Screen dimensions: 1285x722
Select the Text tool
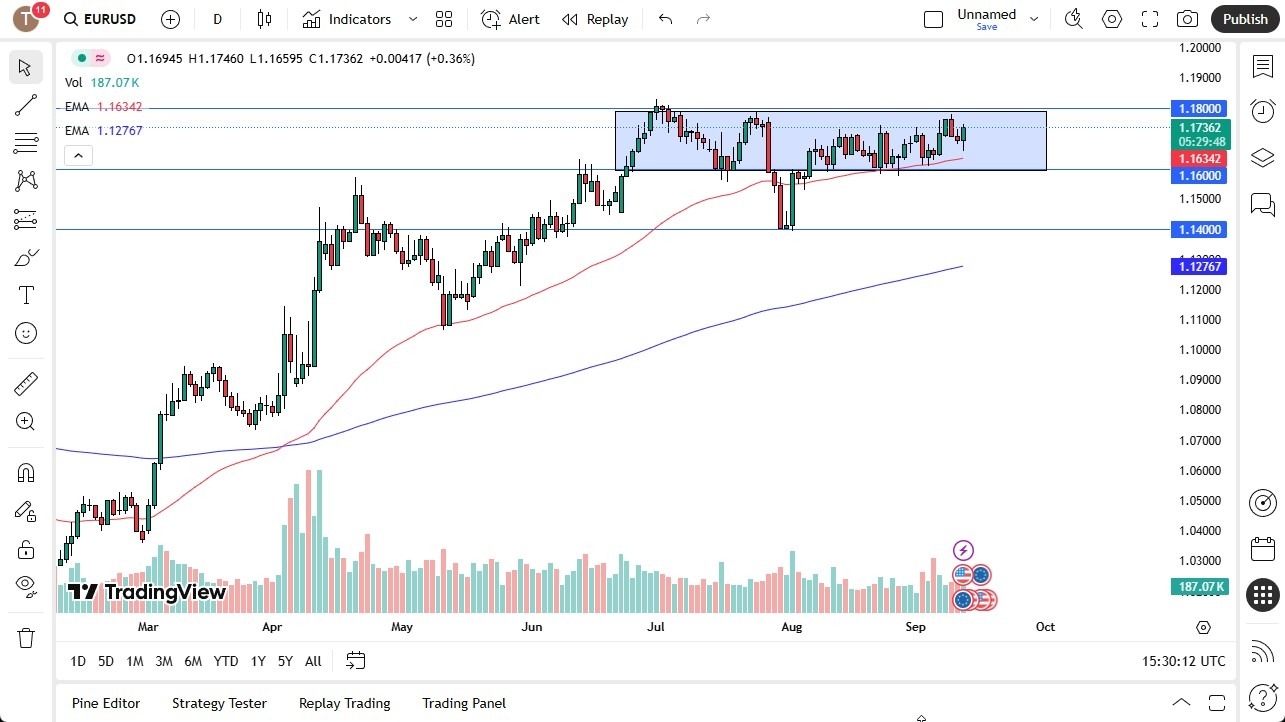26,294
